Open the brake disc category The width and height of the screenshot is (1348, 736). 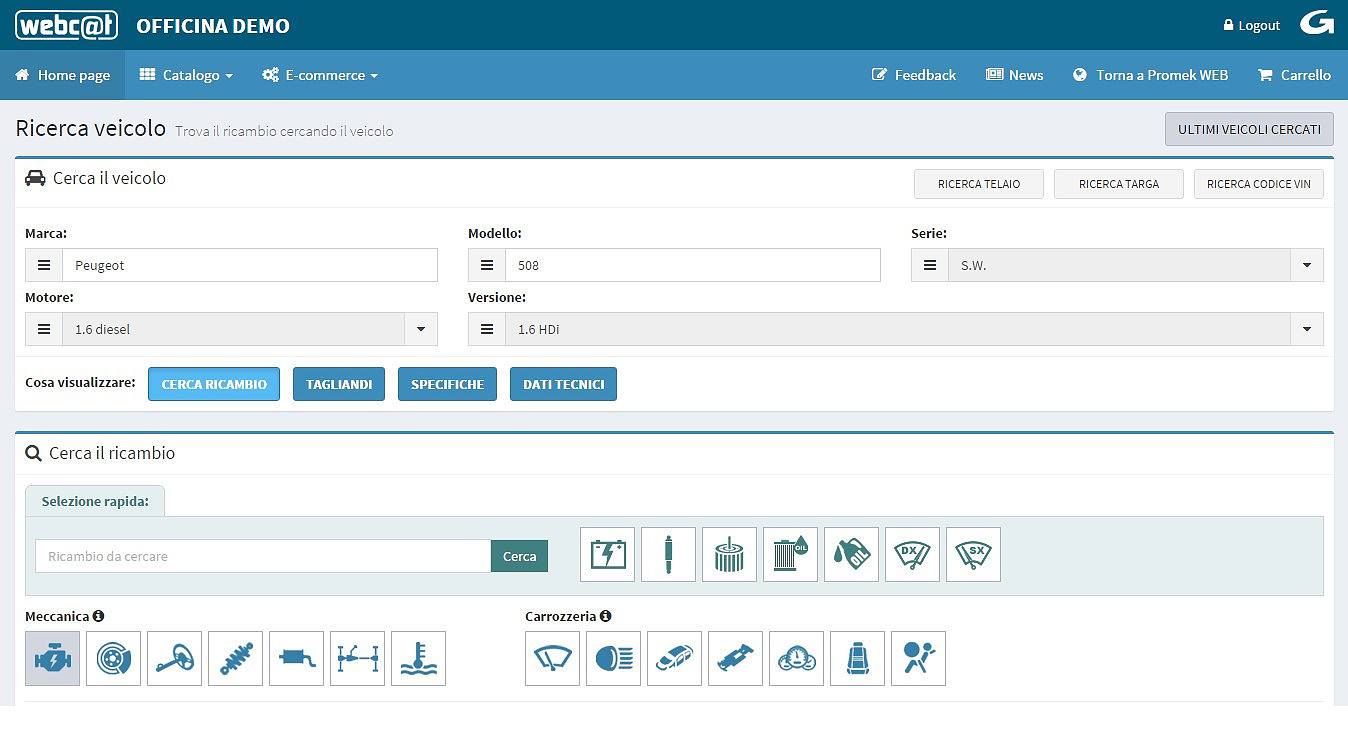tap(113, 658)
